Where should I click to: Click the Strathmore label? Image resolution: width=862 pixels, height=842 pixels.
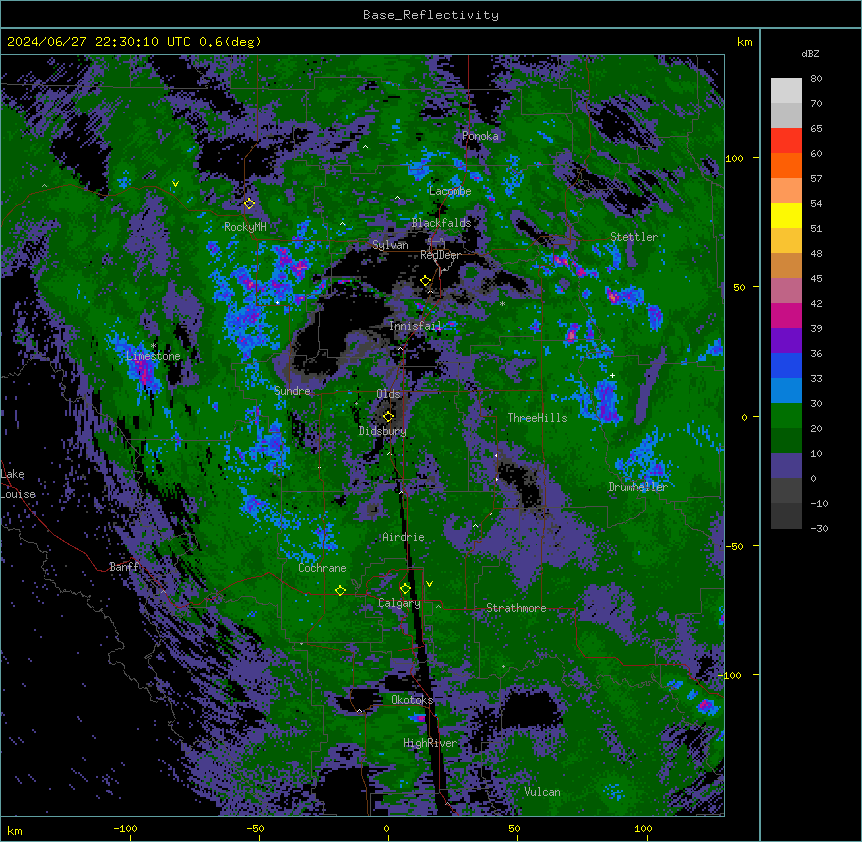click(x=516, y=608)
